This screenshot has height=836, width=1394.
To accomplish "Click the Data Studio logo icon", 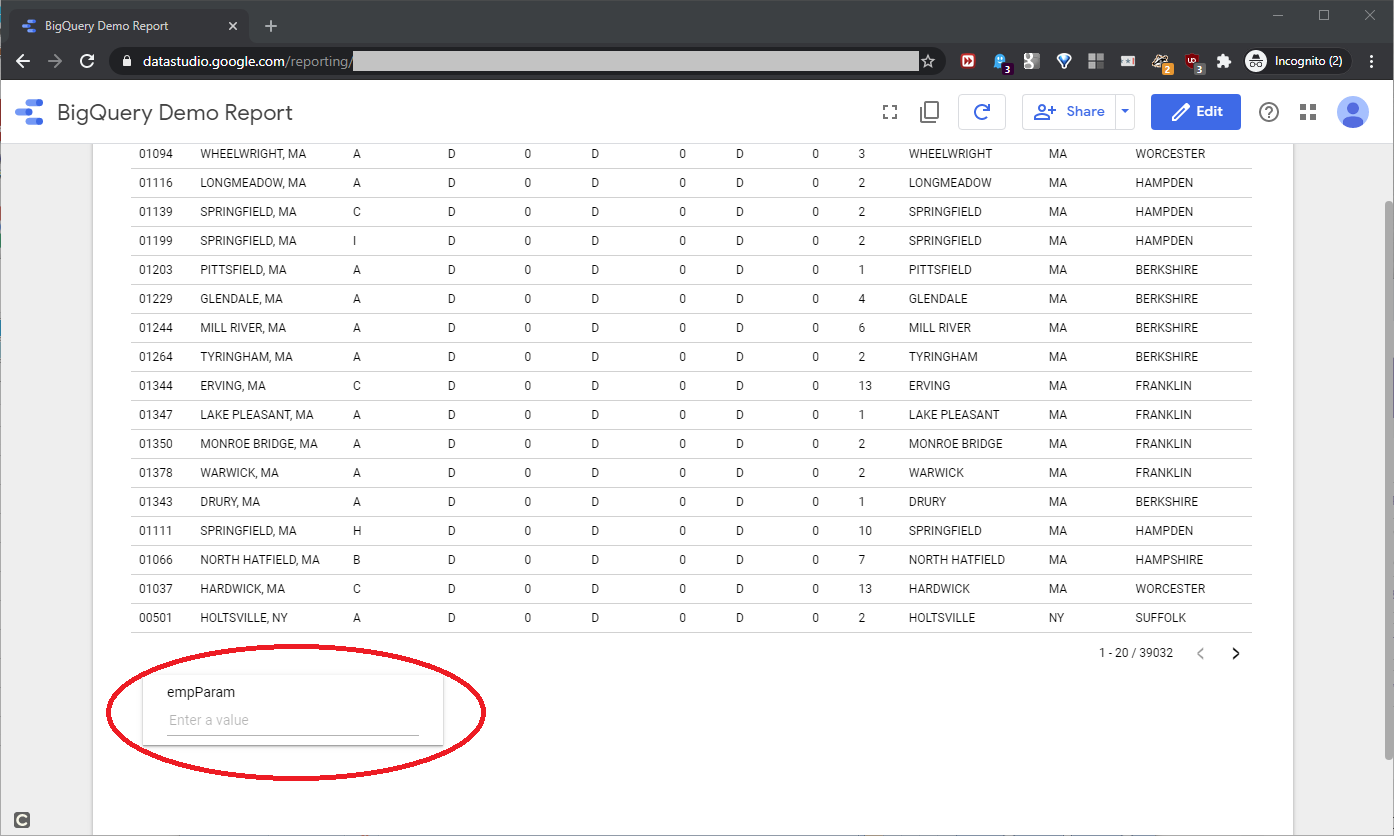I will [30, 112].
